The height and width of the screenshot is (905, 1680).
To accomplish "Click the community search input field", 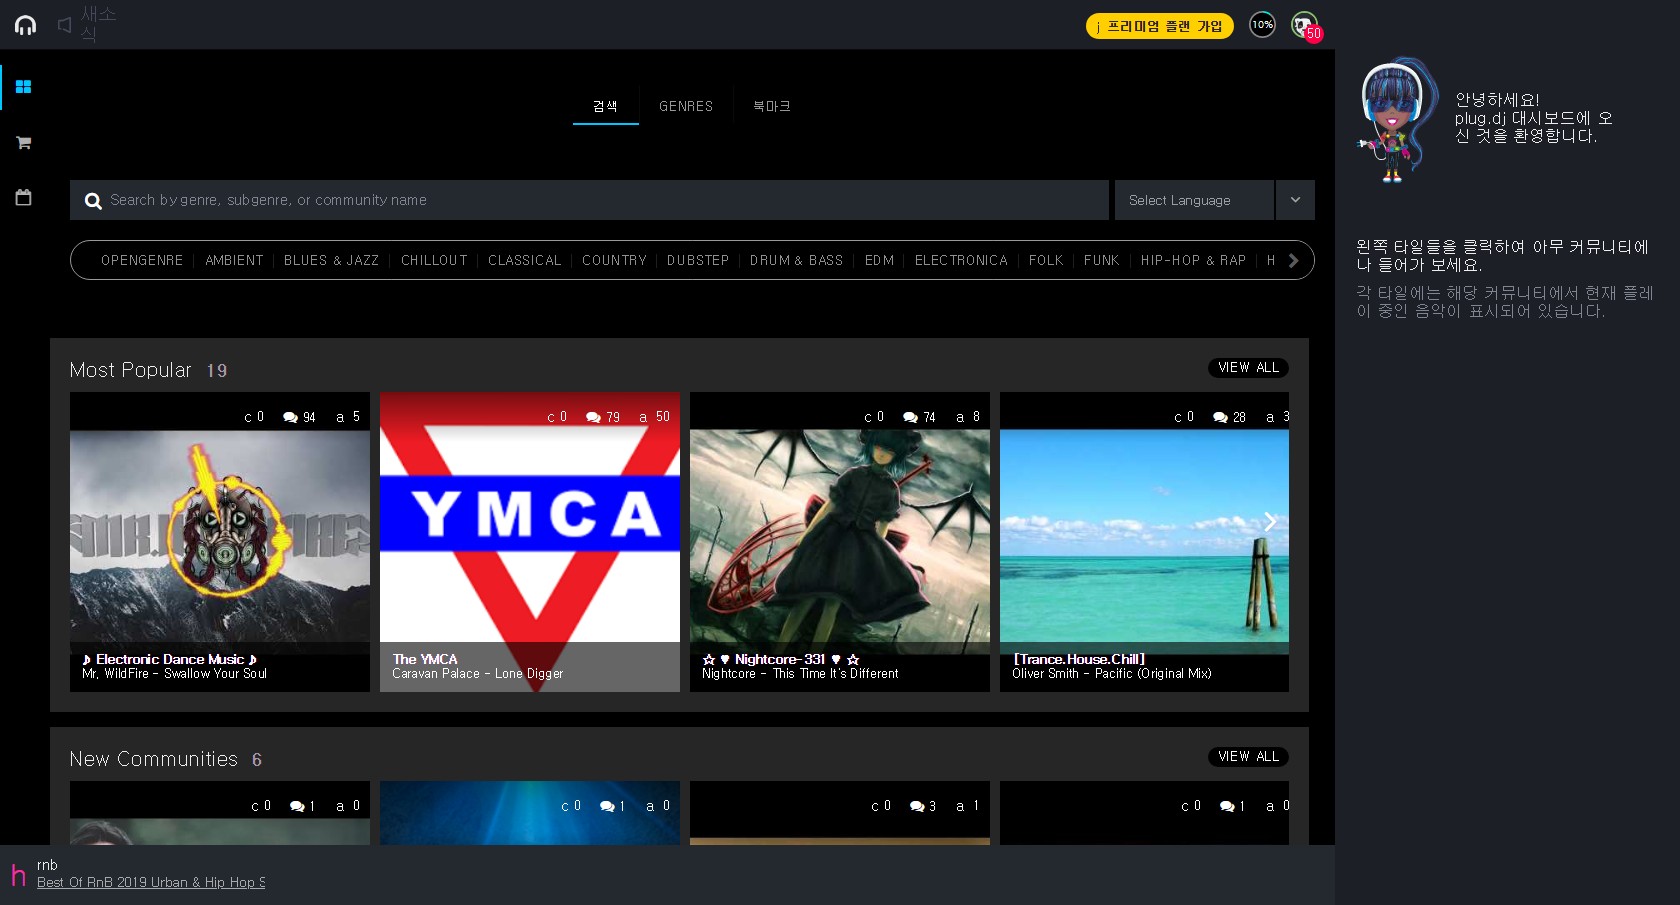I will (x=589, y=200).
